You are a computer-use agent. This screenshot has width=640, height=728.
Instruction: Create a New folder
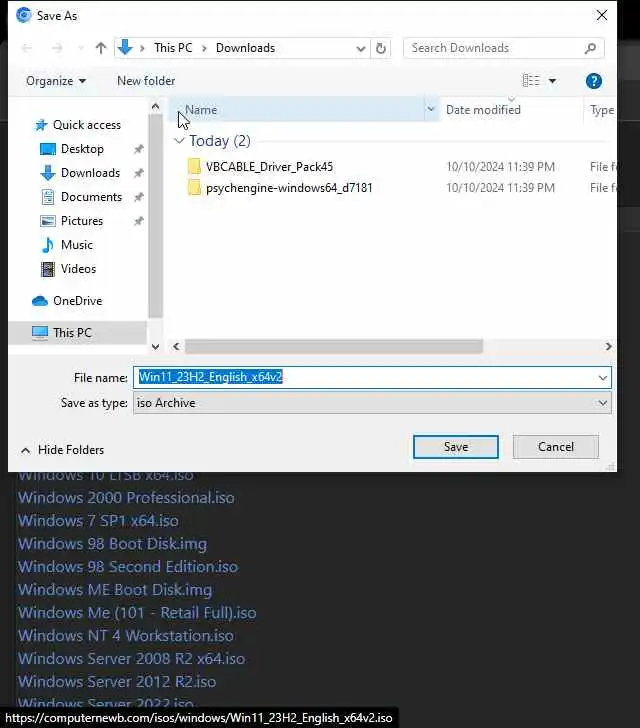(x=146, y=81)
